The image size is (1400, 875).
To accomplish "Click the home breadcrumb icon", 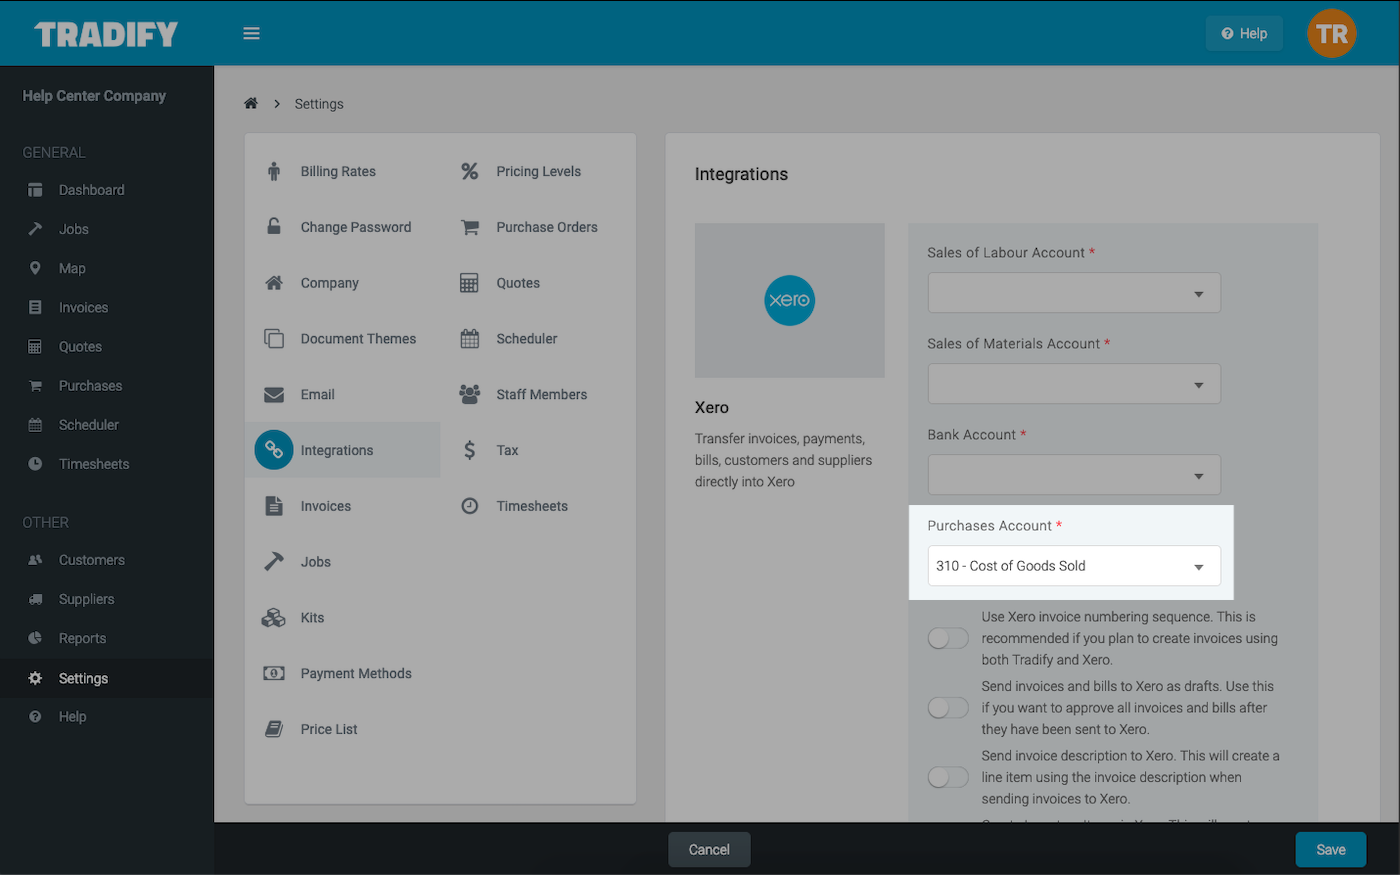I will pyautogui.click(x=251, y=103).
